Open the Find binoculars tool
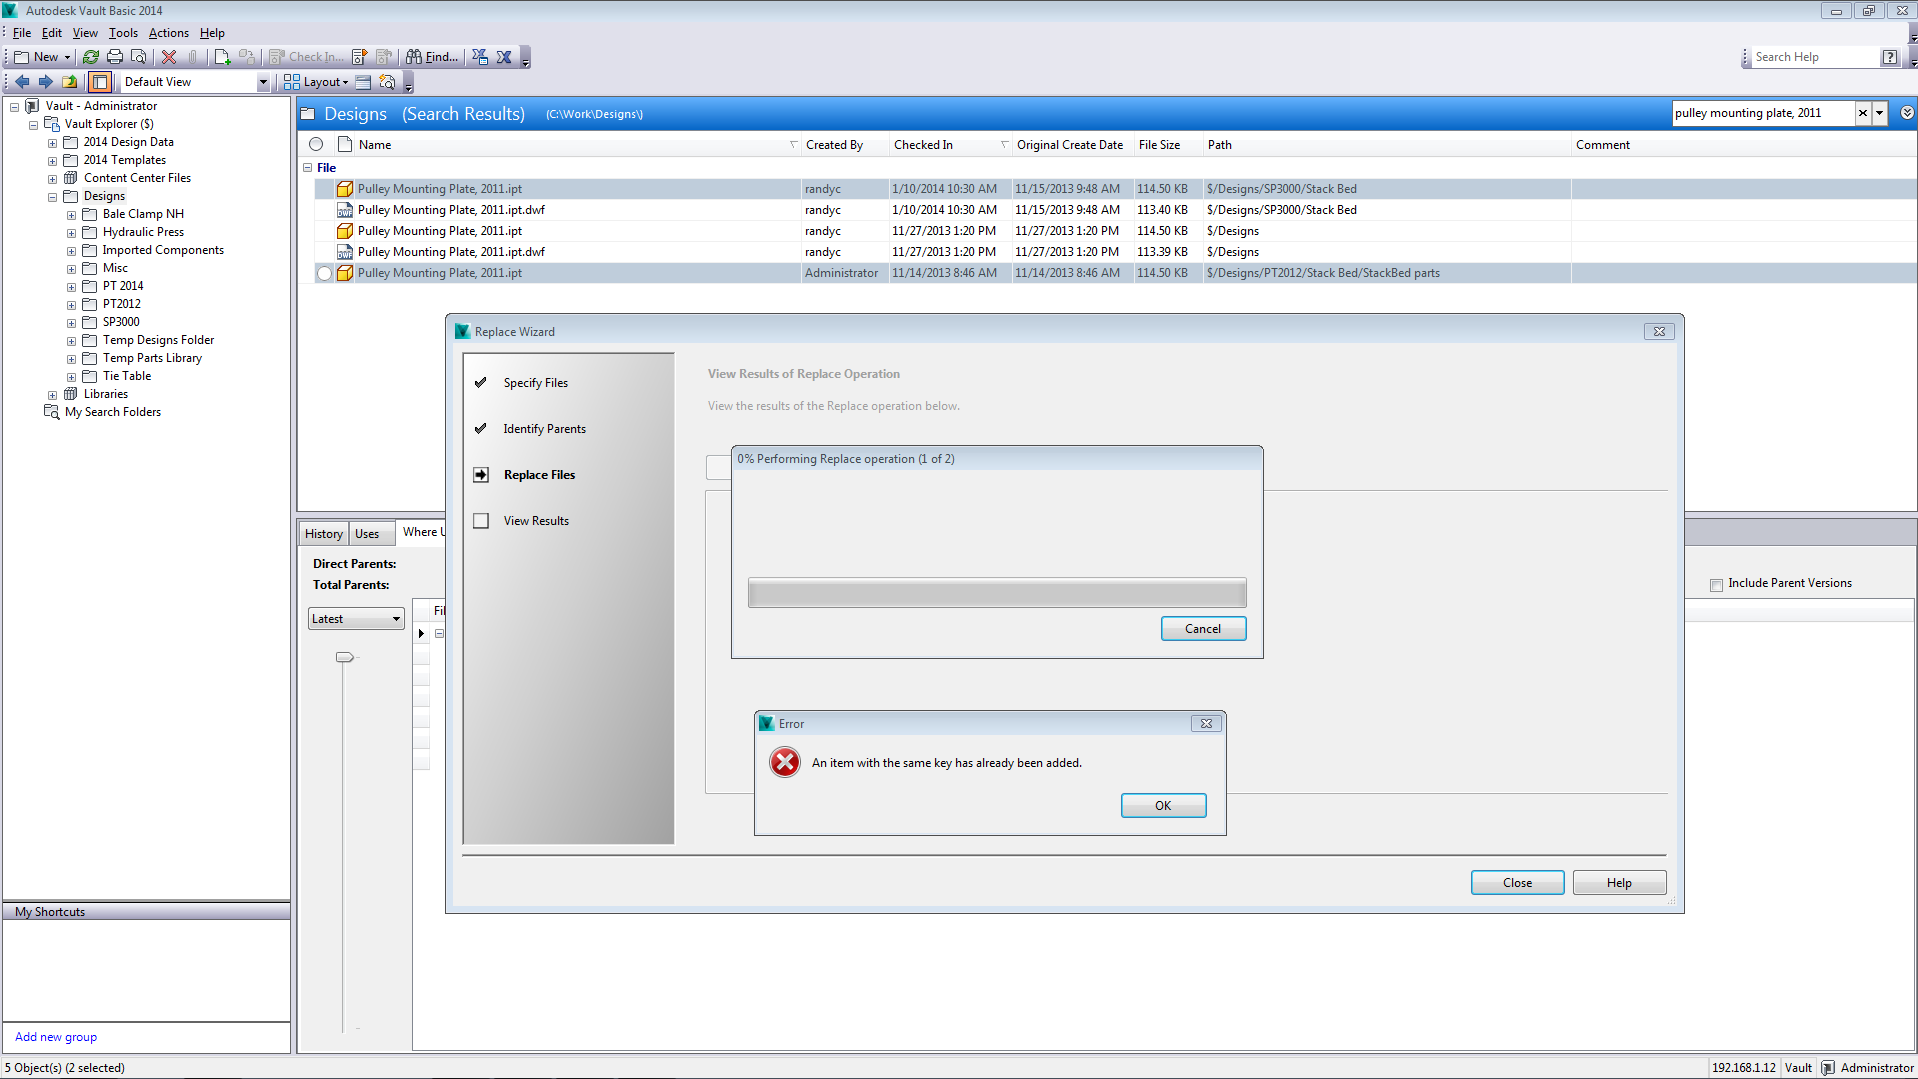This screenshot has width=1918, height=1079. (432, 57)
